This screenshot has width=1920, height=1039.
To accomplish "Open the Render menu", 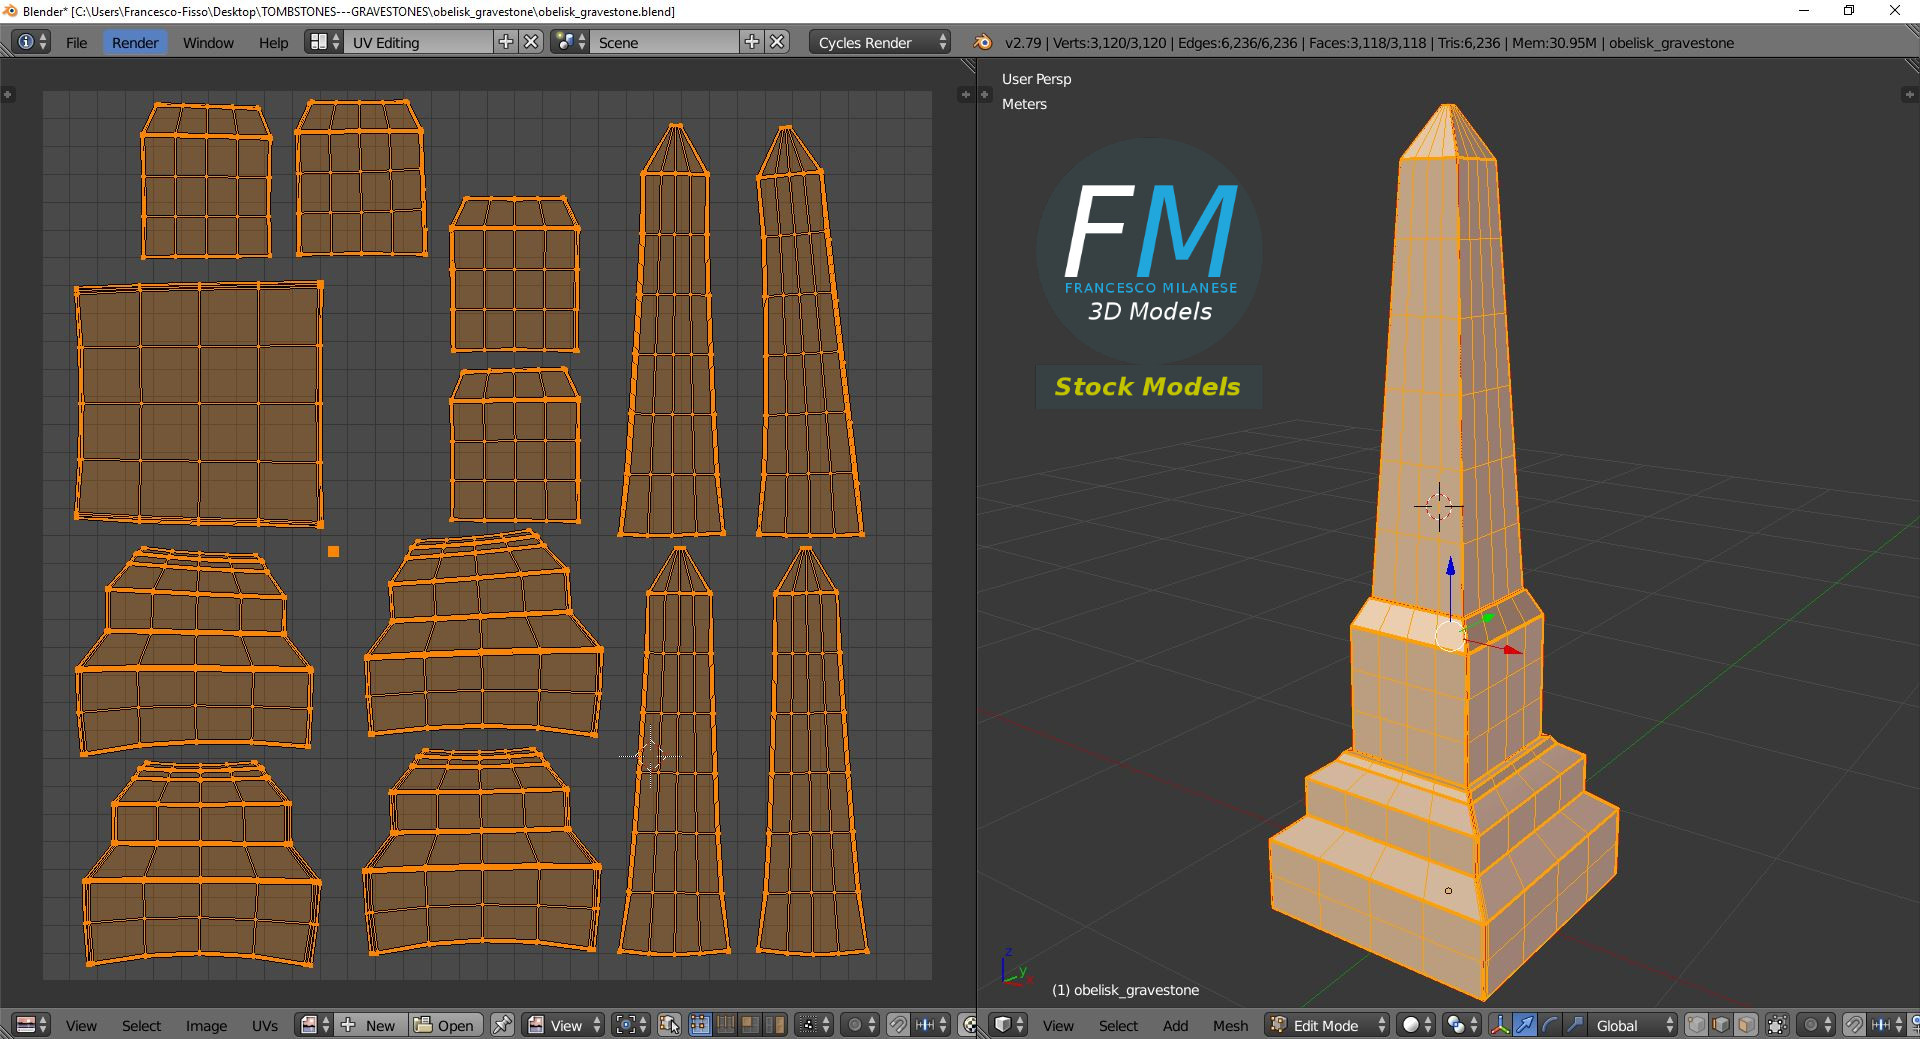I will point(135,42).
